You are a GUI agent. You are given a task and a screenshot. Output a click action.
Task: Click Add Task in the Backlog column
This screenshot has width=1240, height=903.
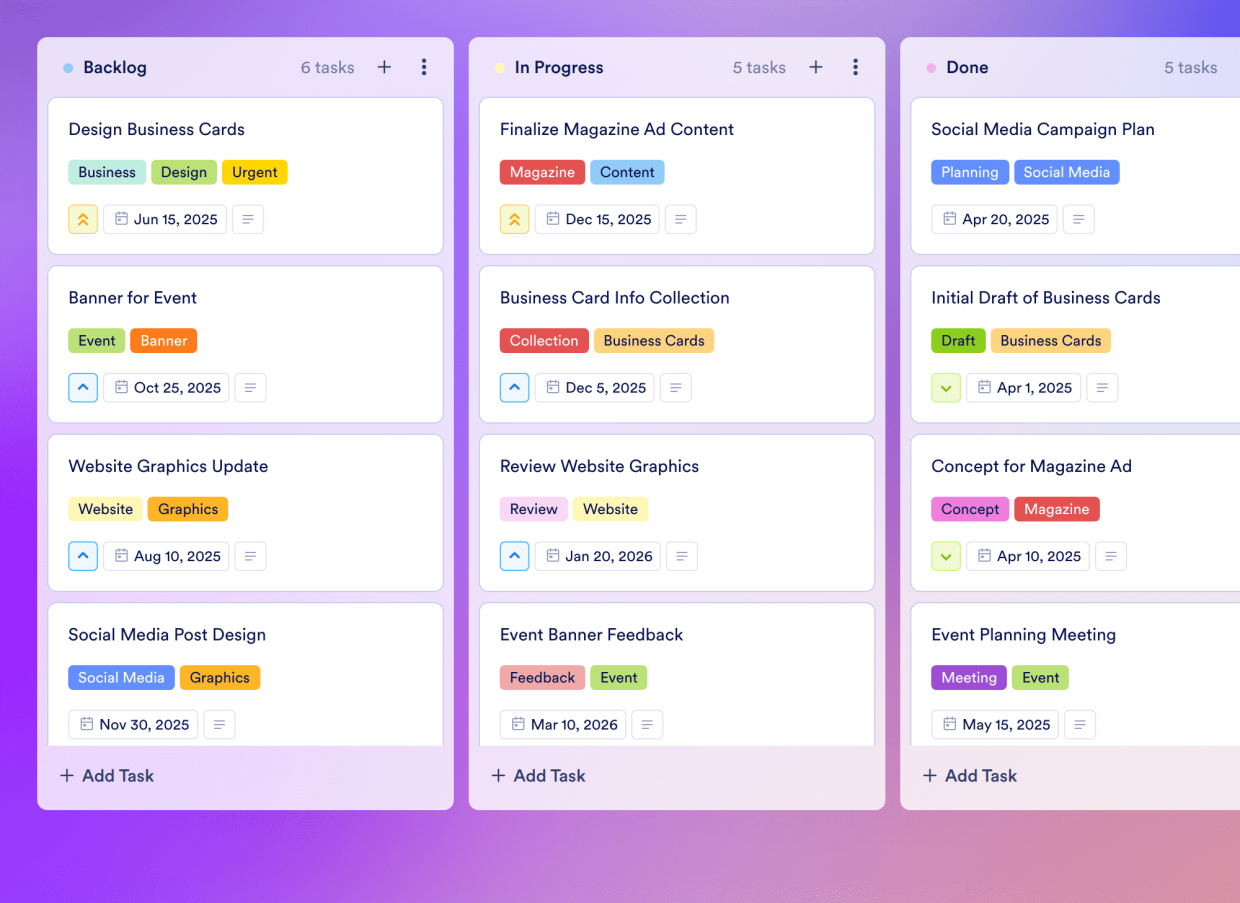[107, 775]
